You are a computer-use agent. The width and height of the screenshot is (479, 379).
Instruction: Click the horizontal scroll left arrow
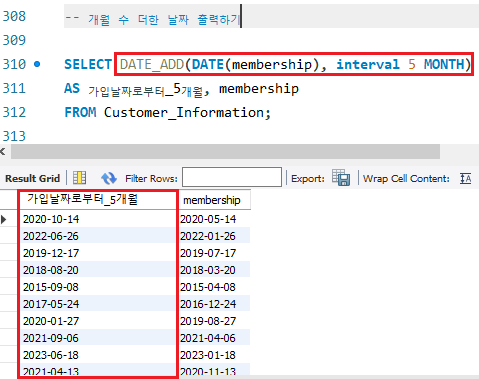coord(3,152)
